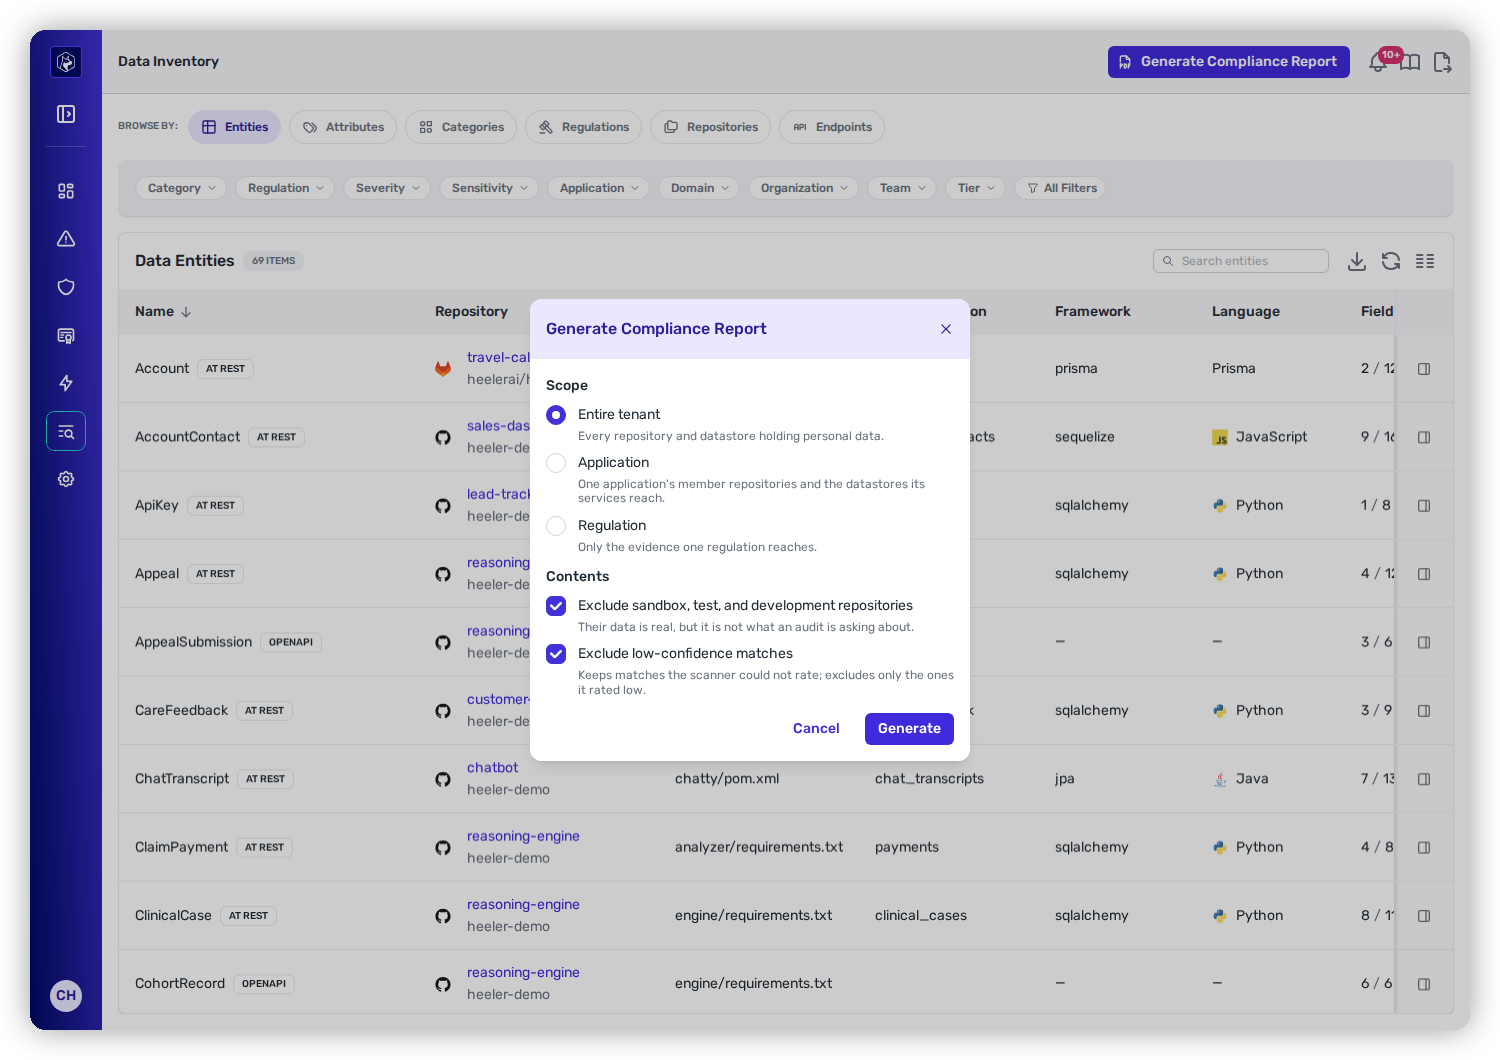Refresh the data entities table
Viewport: 1500px width, 1060px height.
point(1391,261)
